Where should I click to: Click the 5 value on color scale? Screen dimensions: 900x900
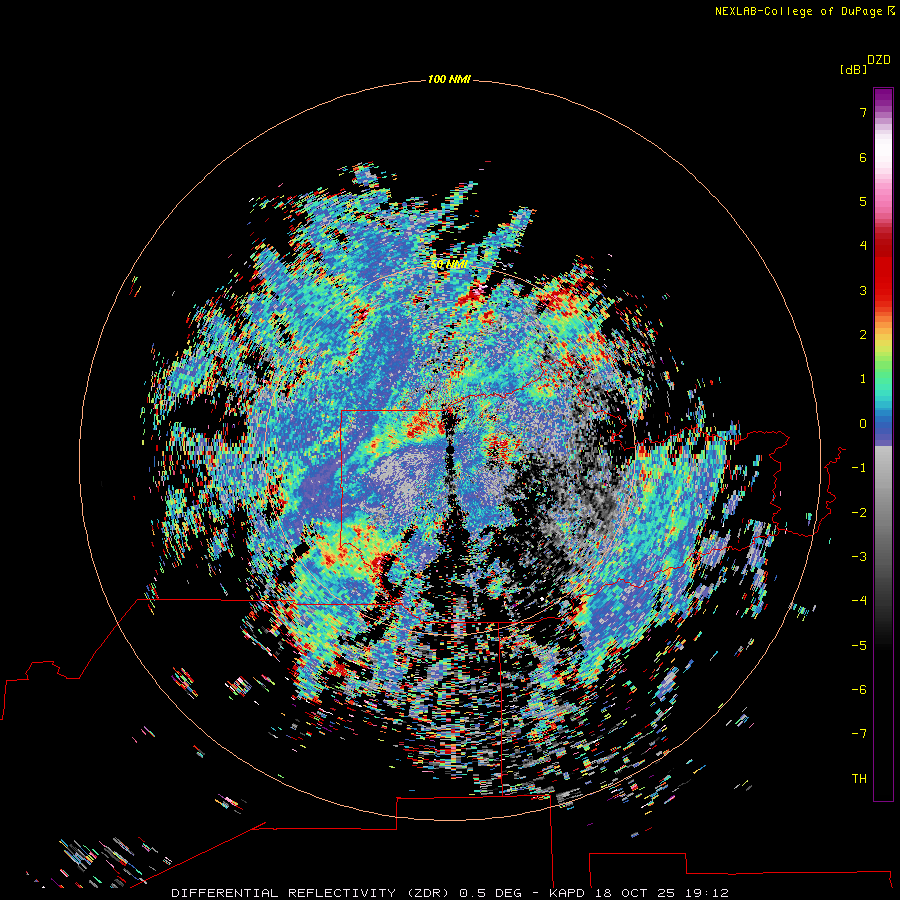(863, 201)
